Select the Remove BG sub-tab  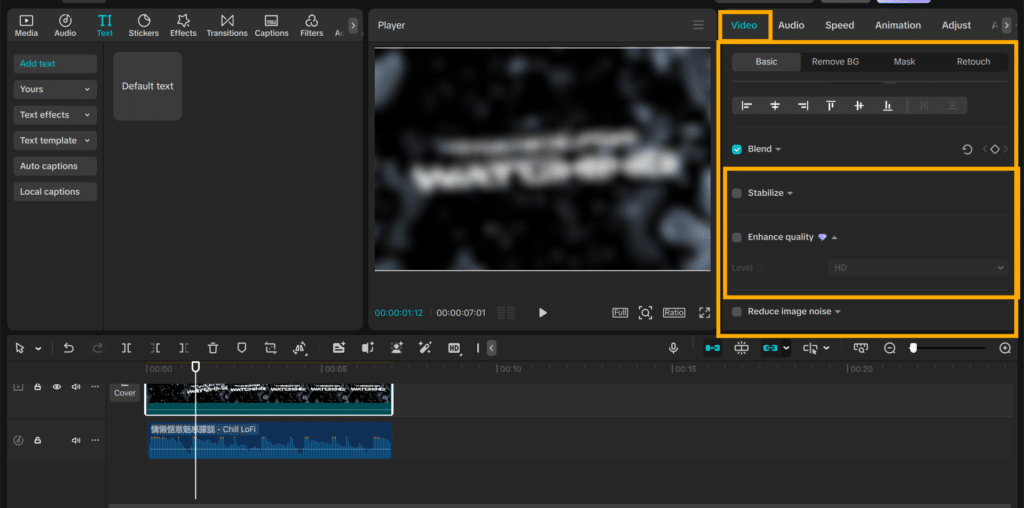[x=835, y=62]
